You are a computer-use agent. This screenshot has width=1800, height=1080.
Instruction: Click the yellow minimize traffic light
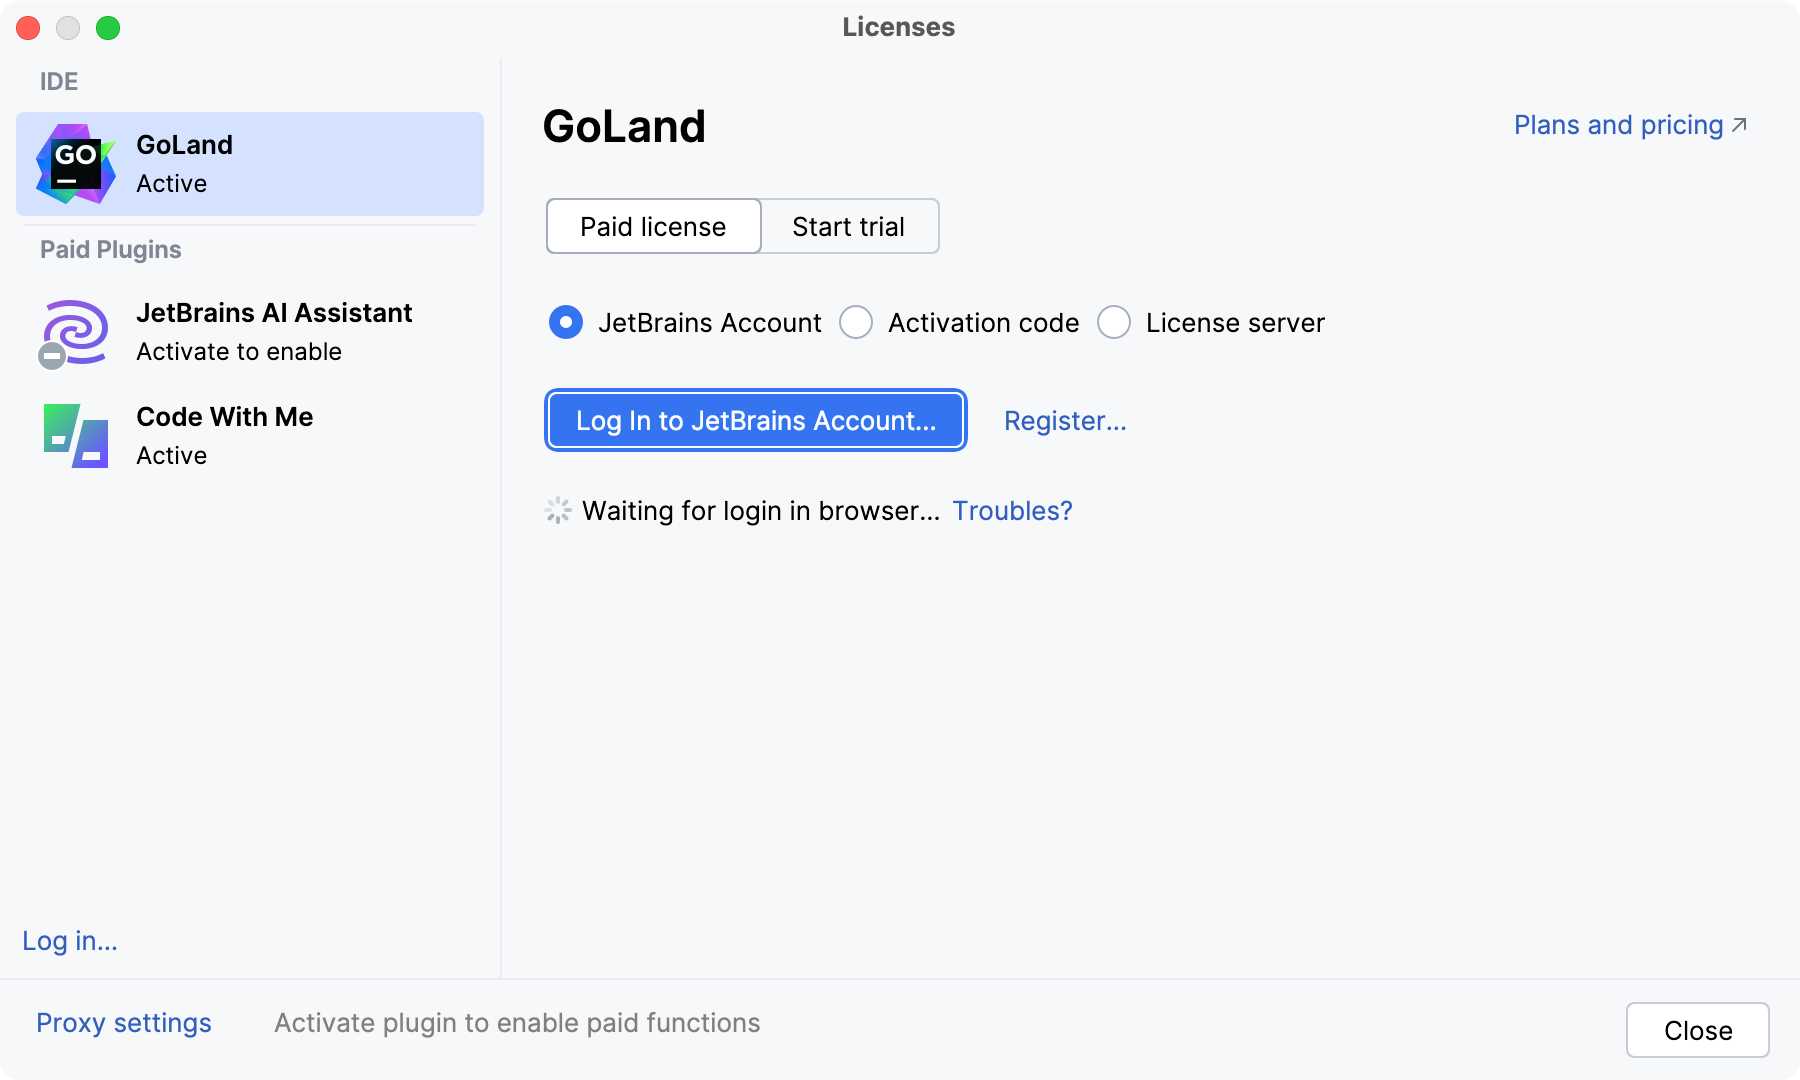pyautogui.click(x=68, y=28)
